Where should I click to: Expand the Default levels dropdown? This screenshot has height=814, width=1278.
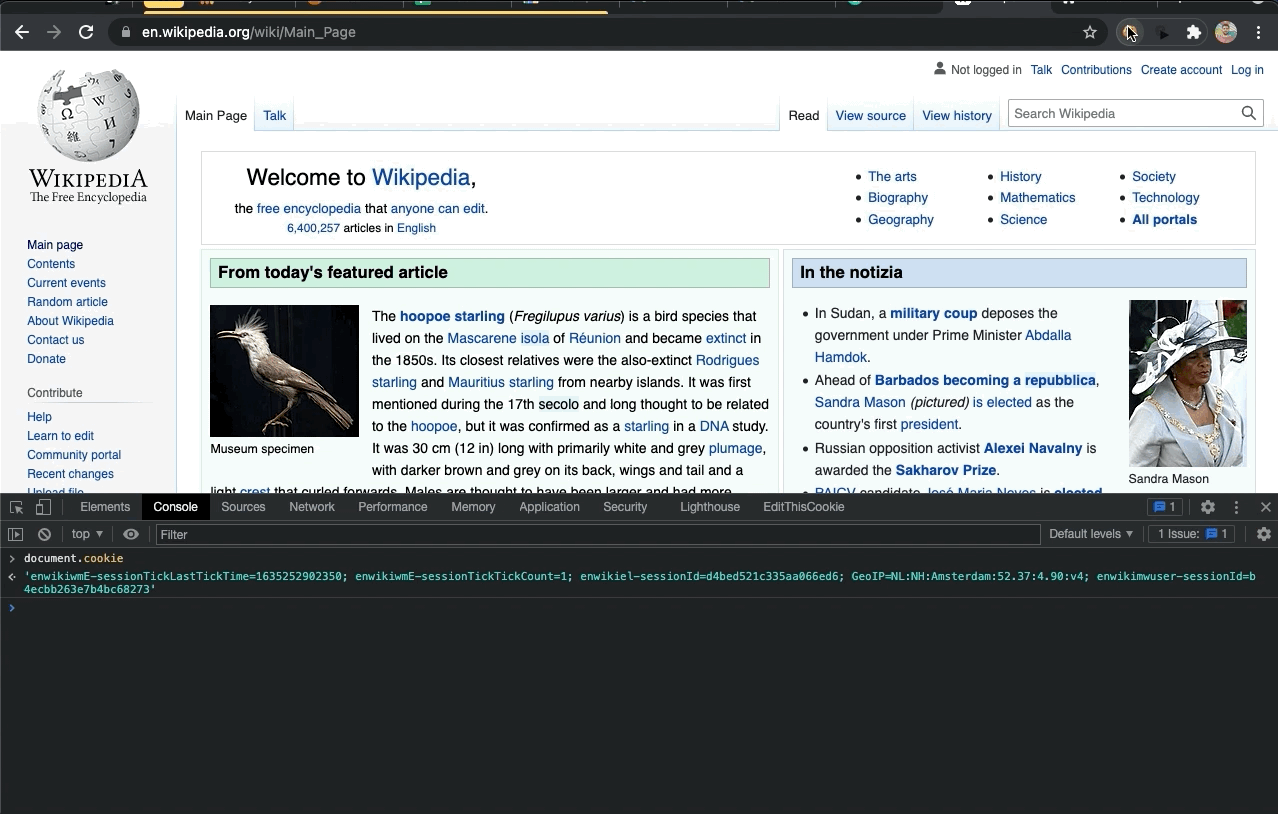(x=1090, y=534)
